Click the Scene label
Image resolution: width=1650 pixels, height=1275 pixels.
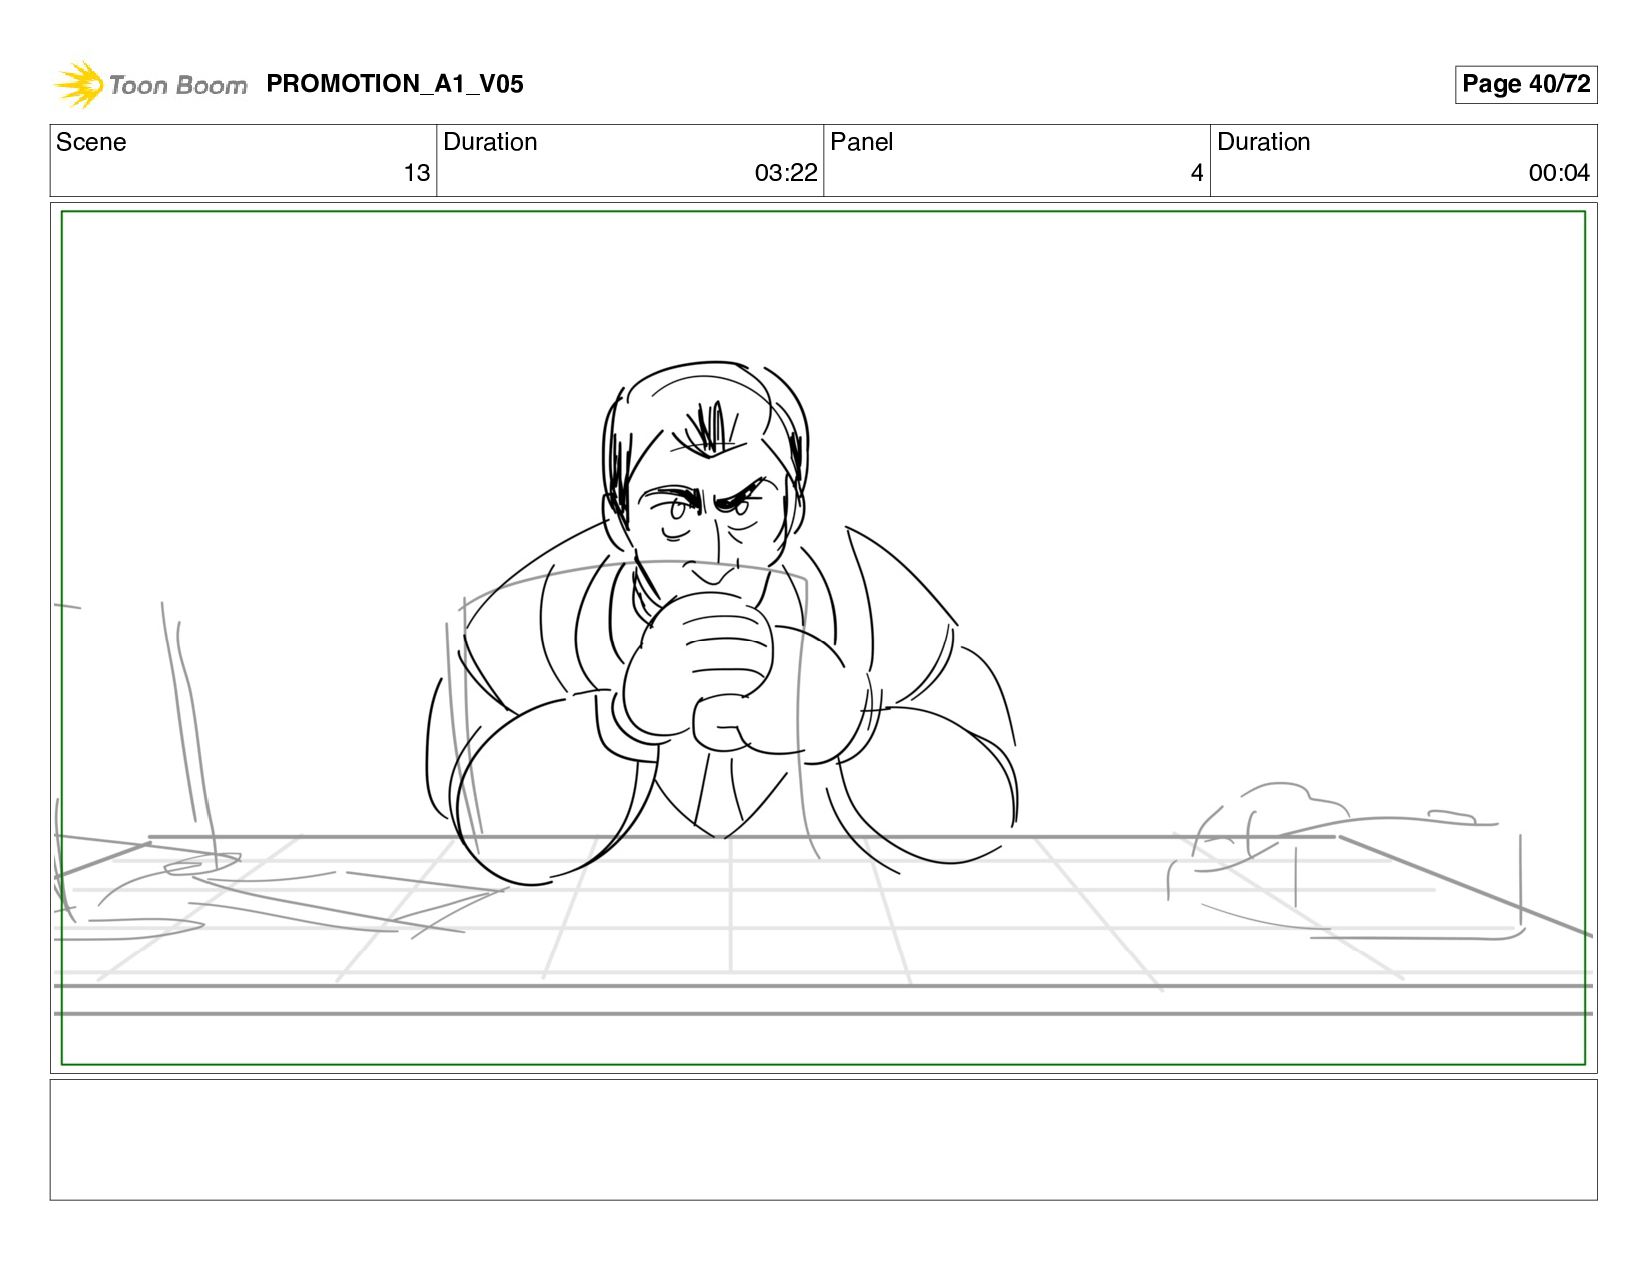(91, 142)
